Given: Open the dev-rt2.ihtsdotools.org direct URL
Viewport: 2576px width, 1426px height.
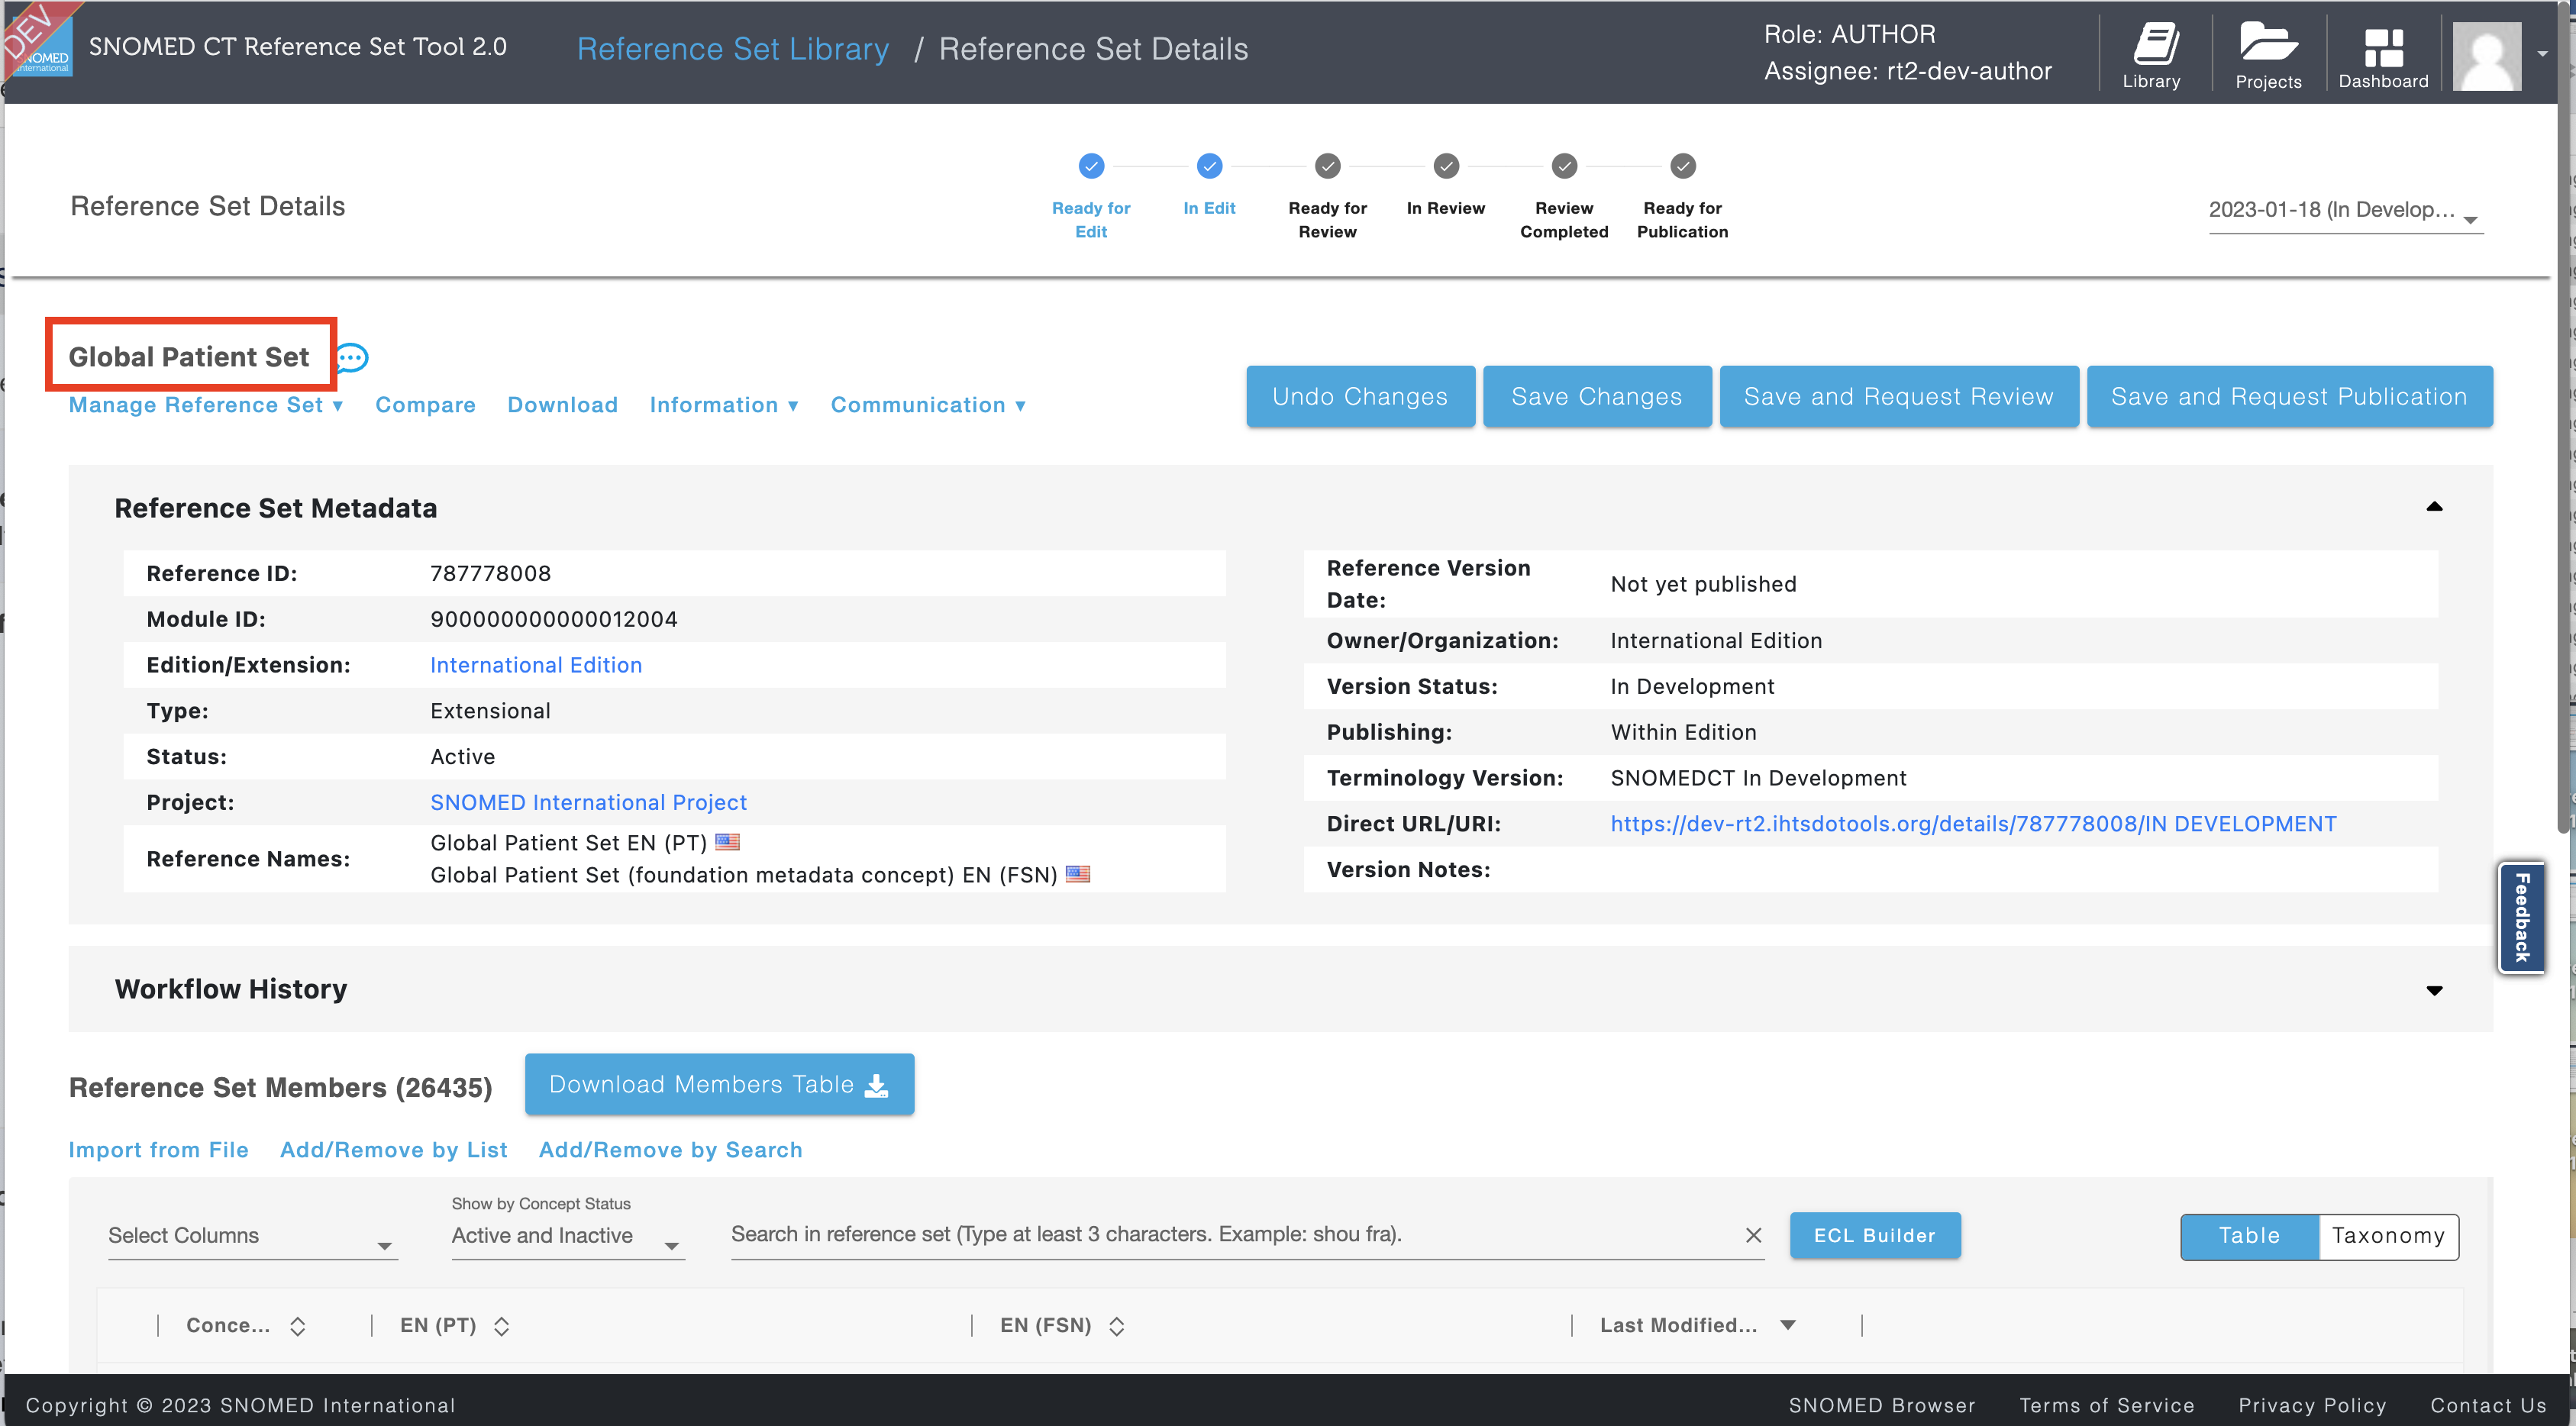Looking at the screenshot, I should pos(1973,824).
